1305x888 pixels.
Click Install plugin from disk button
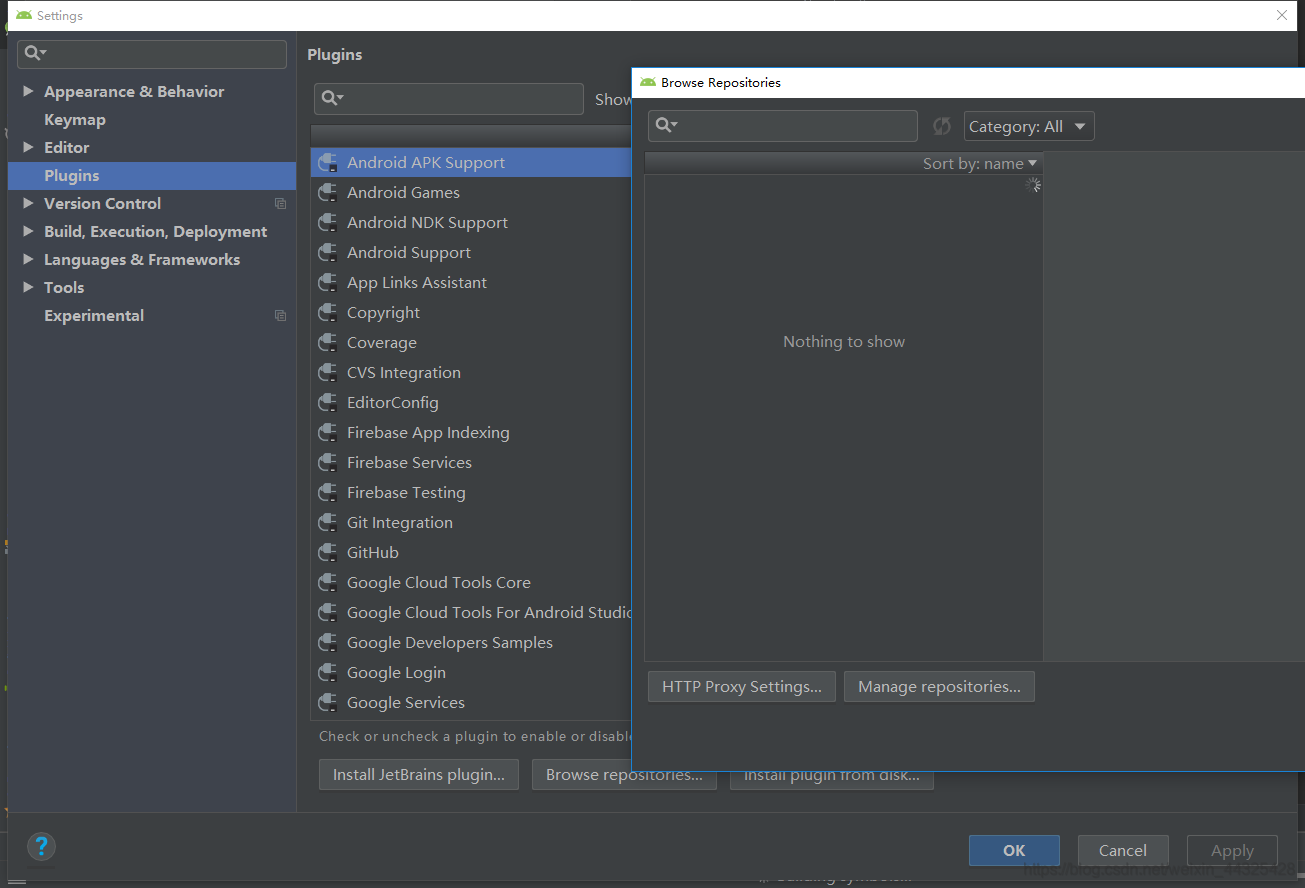(832, 776)
